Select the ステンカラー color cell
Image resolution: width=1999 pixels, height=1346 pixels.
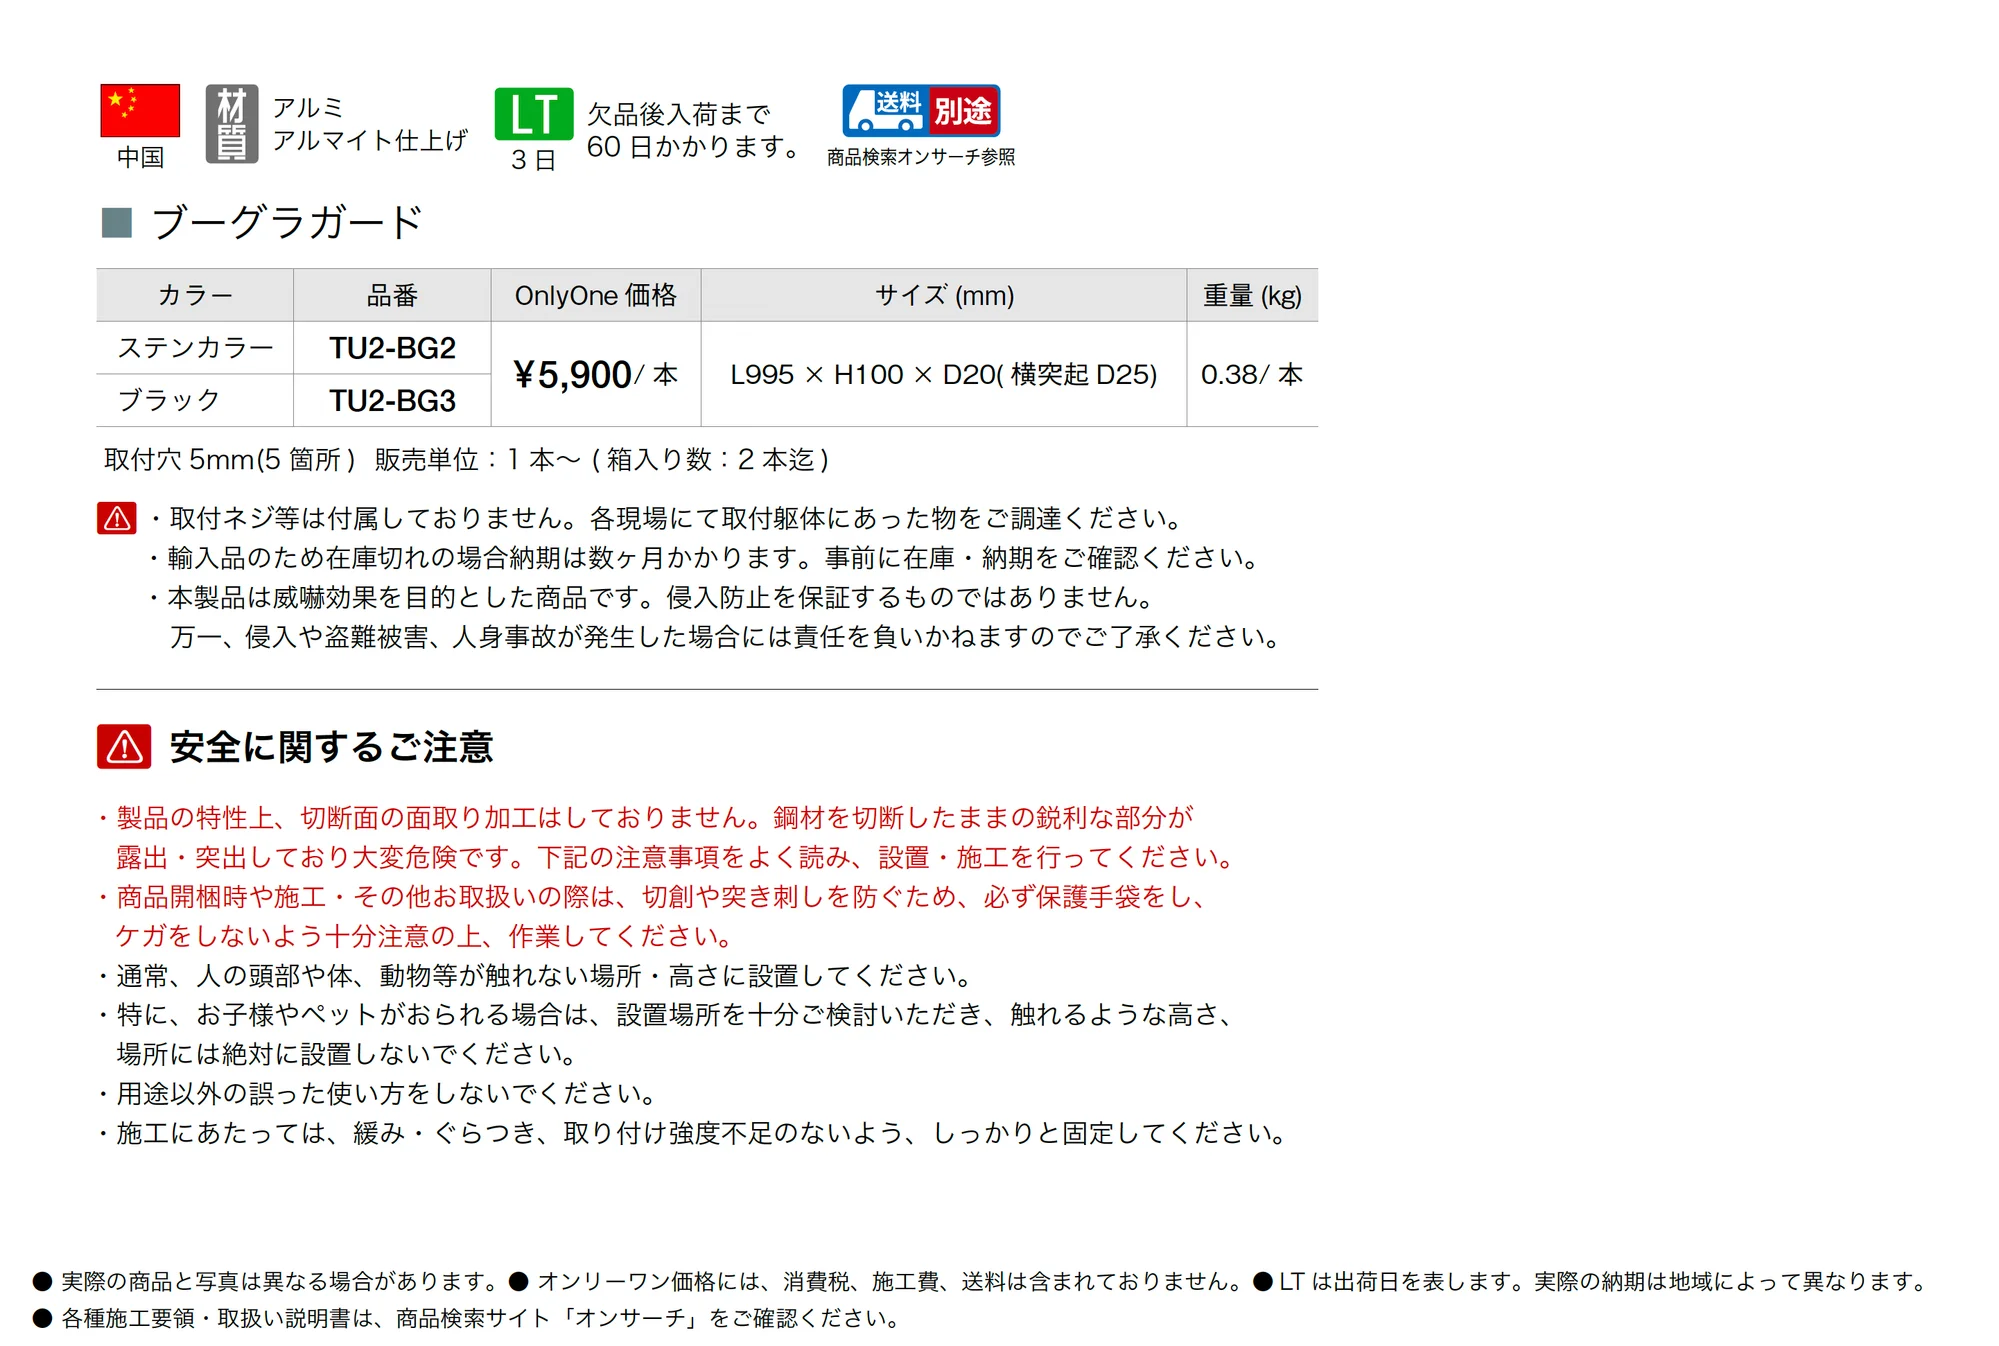pyautogui.click(x=195, y=348)
